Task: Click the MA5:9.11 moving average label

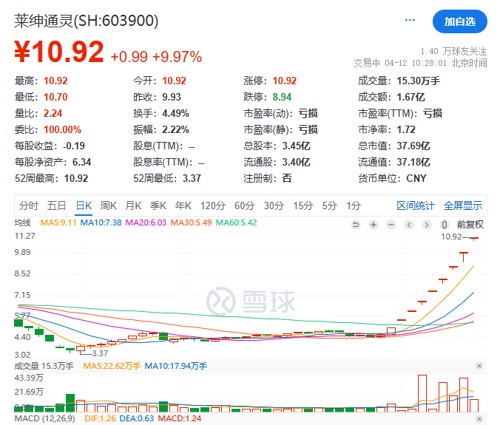Action: pyautogui.click(x=58, y=223)
